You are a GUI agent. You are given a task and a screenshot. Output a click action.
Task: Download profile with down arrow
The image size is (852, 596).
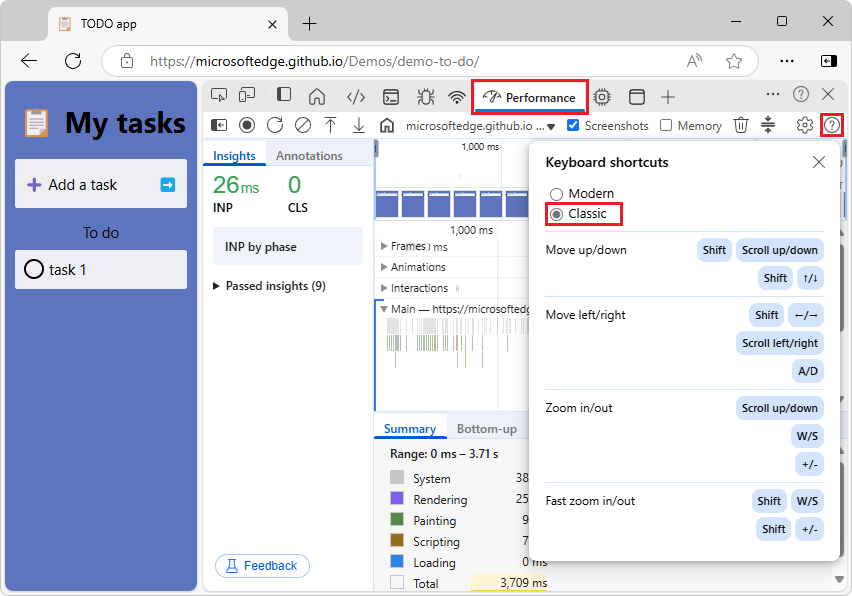(x=359, y=126)
